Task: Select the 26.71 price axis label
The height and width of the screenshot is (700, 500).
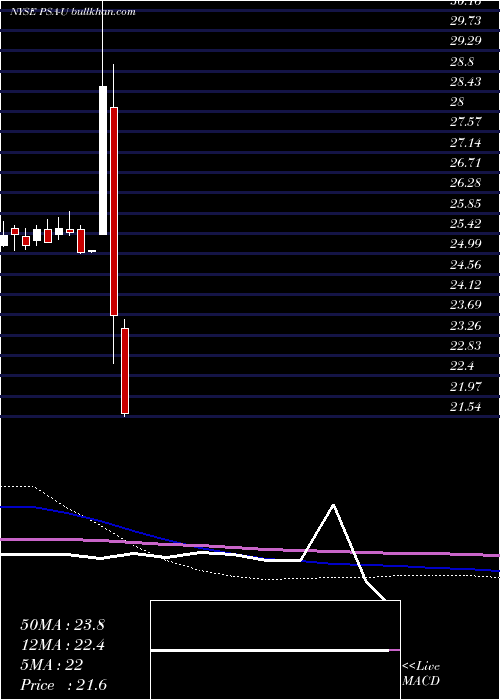Action: pos(465,162)
